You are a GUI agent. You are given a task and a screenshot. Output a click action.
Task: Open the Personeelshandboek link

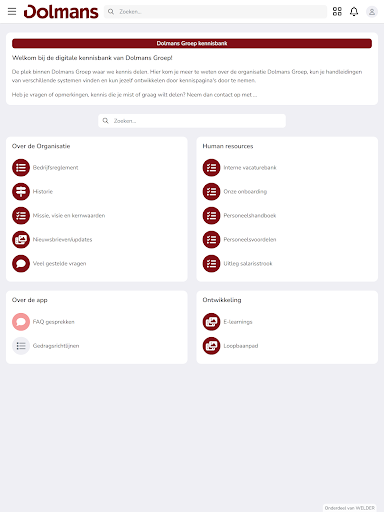click(x=250, y=216)
